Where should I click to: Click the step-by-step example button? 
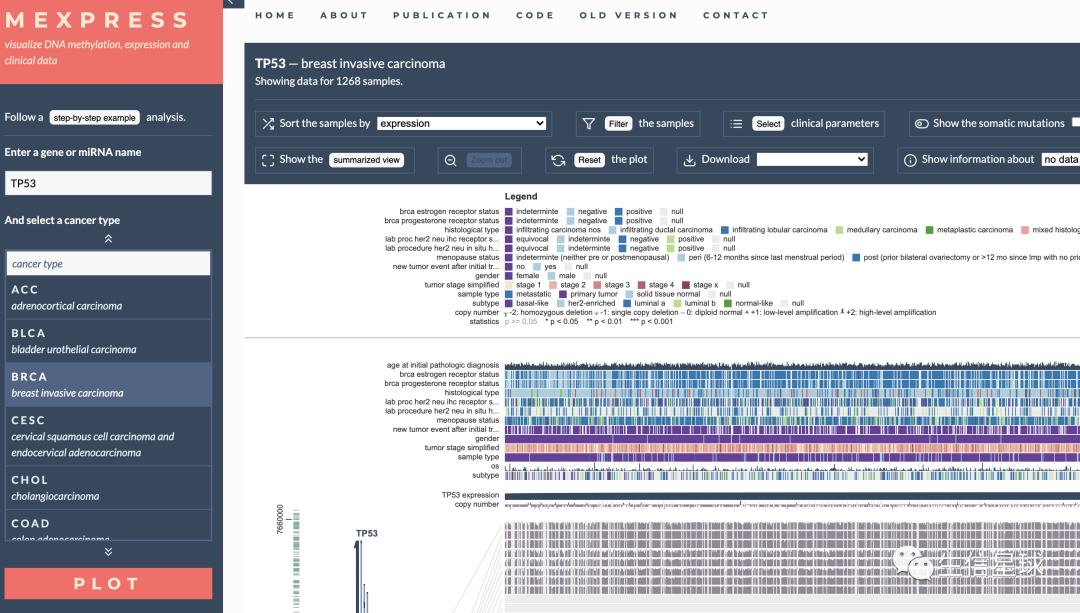point(94,118)
